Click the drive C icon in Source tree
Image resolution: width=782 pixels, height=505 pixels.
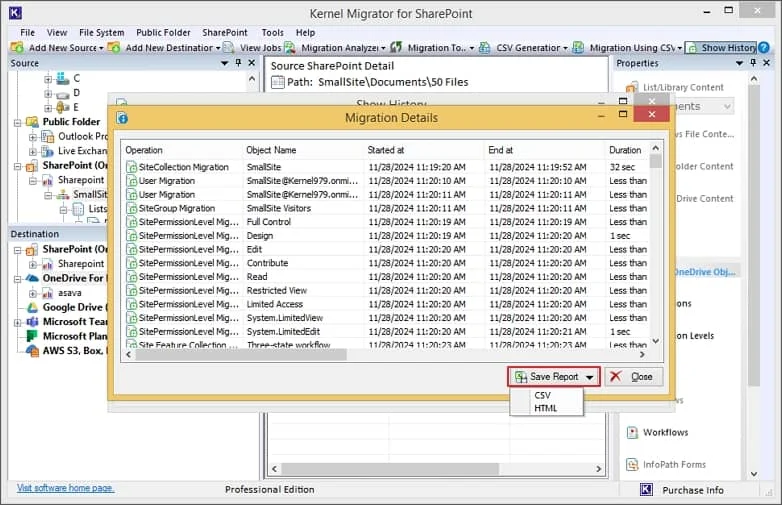tap(63, 78)
